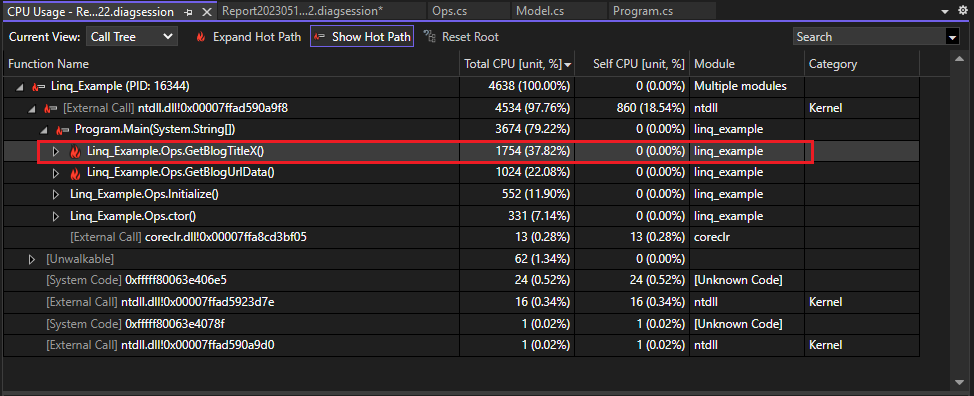Click the Expand Hot Path label

(257, 37)
